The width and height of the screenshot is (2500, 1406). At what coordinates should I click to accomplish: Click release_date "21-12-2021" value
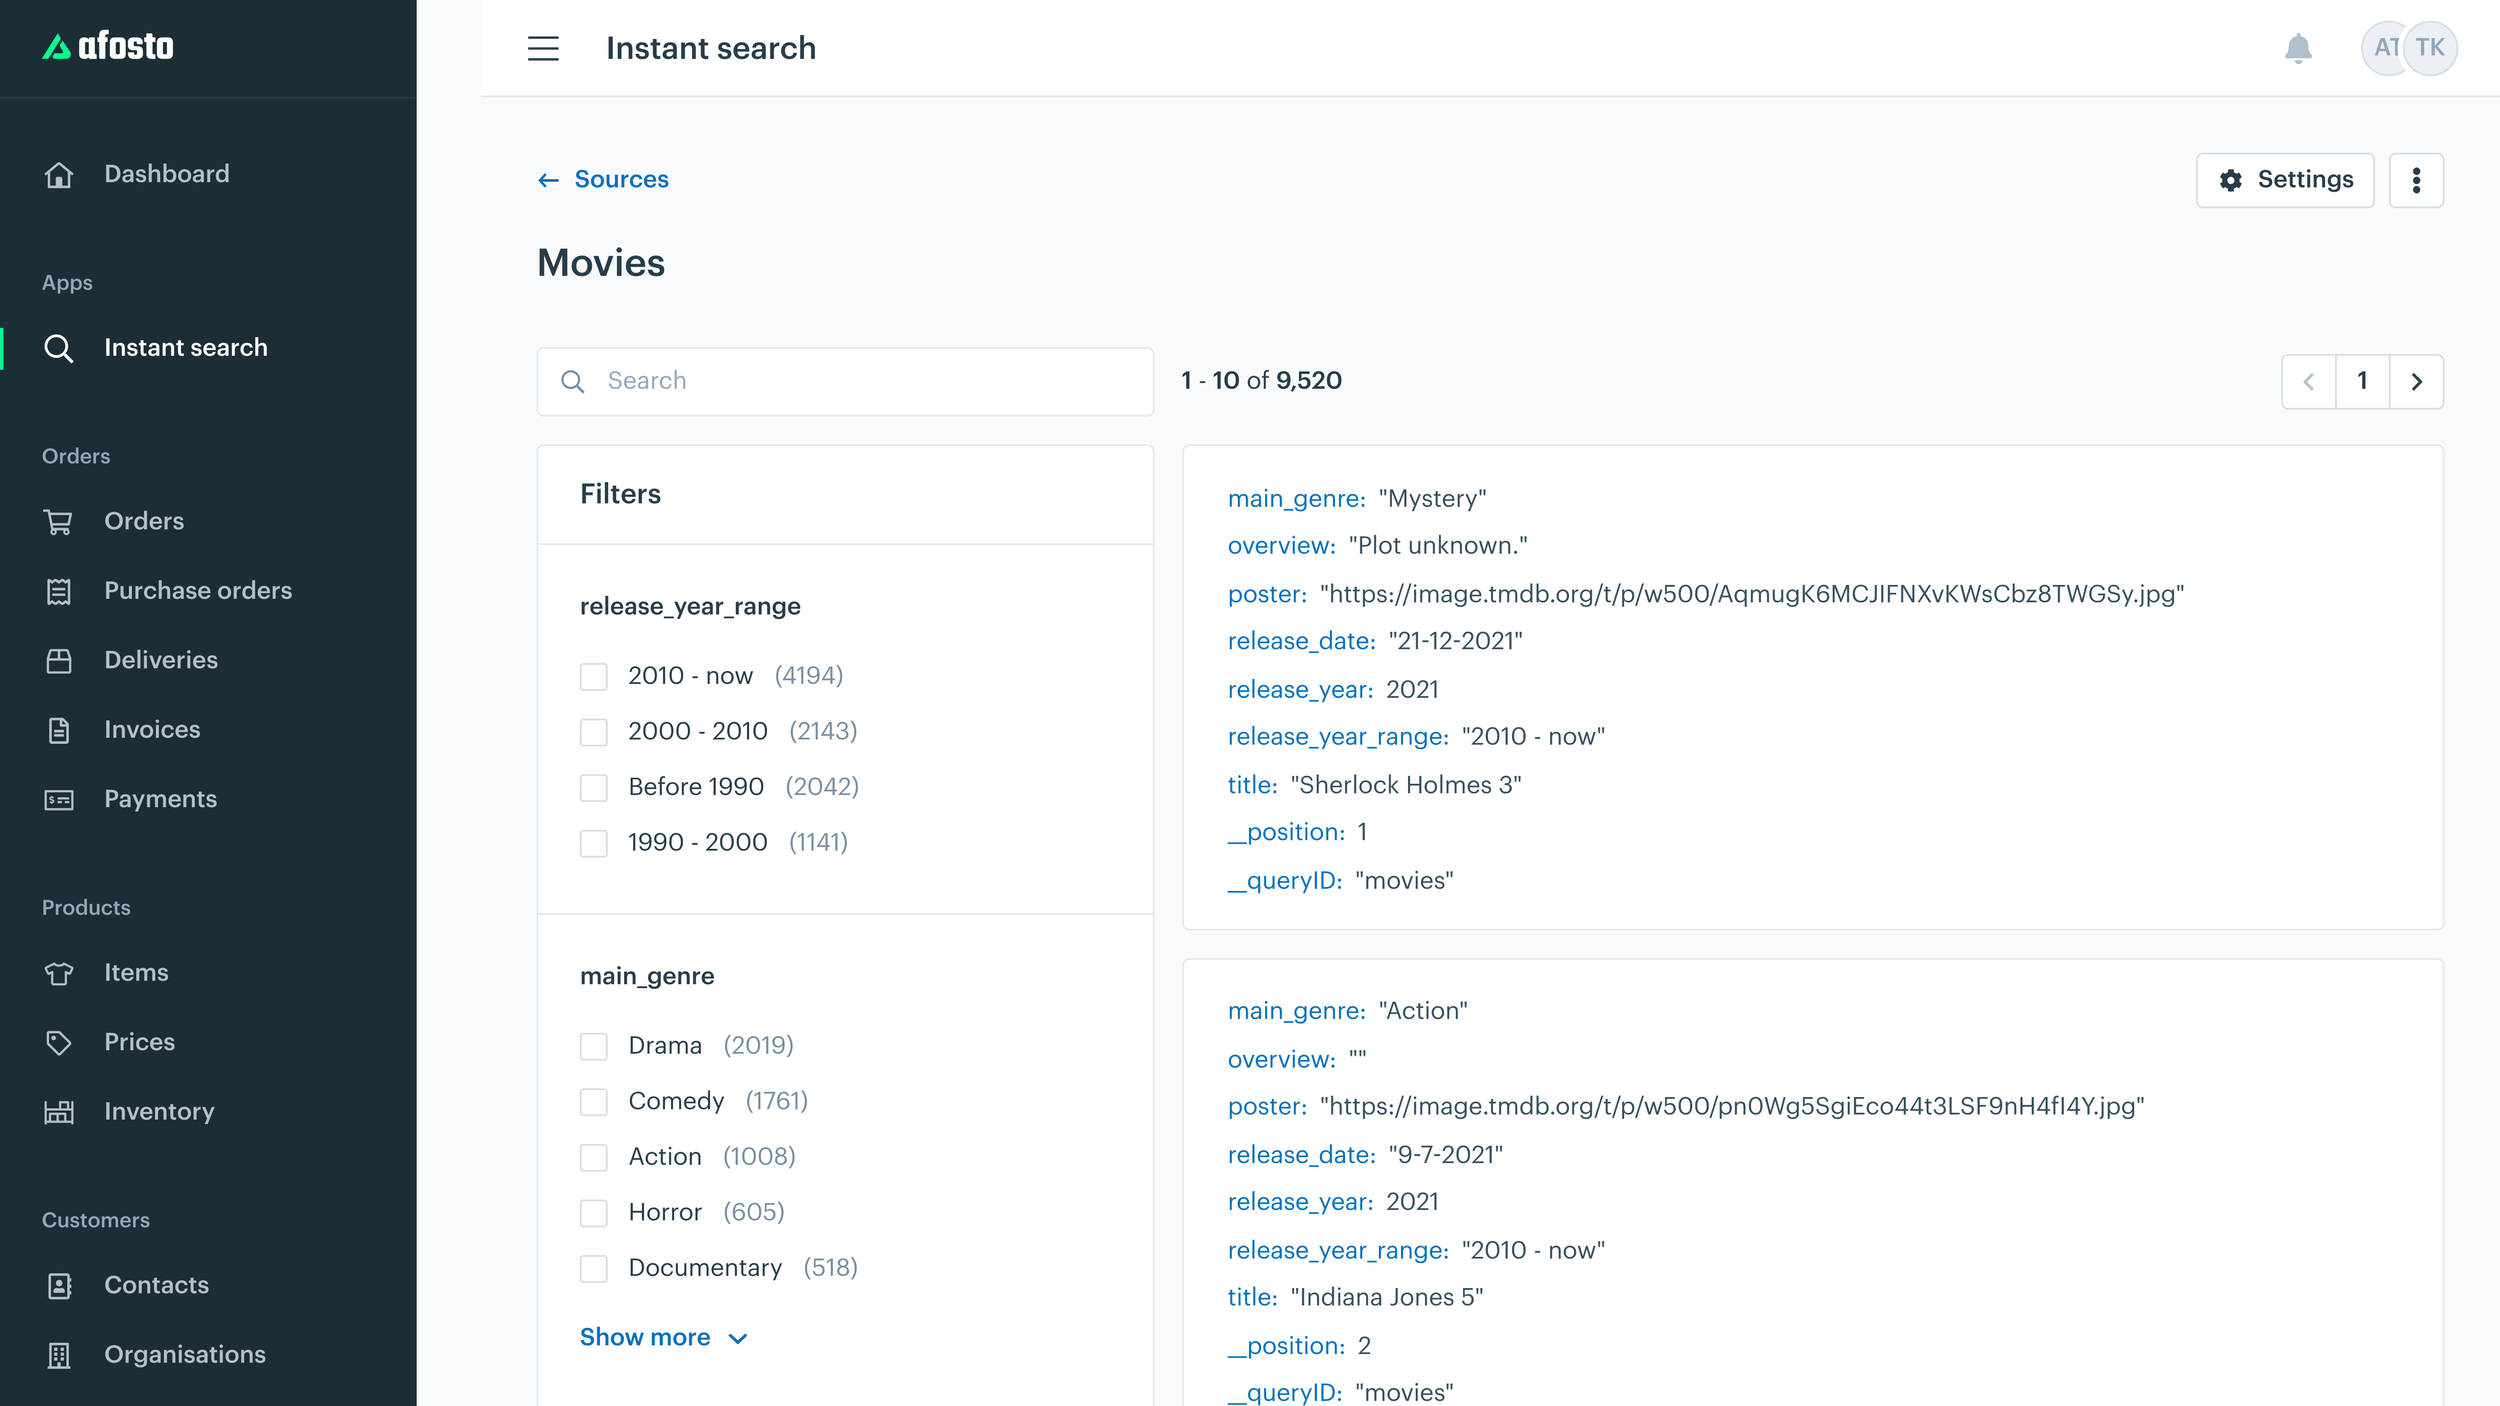[x=1455, y=642]
